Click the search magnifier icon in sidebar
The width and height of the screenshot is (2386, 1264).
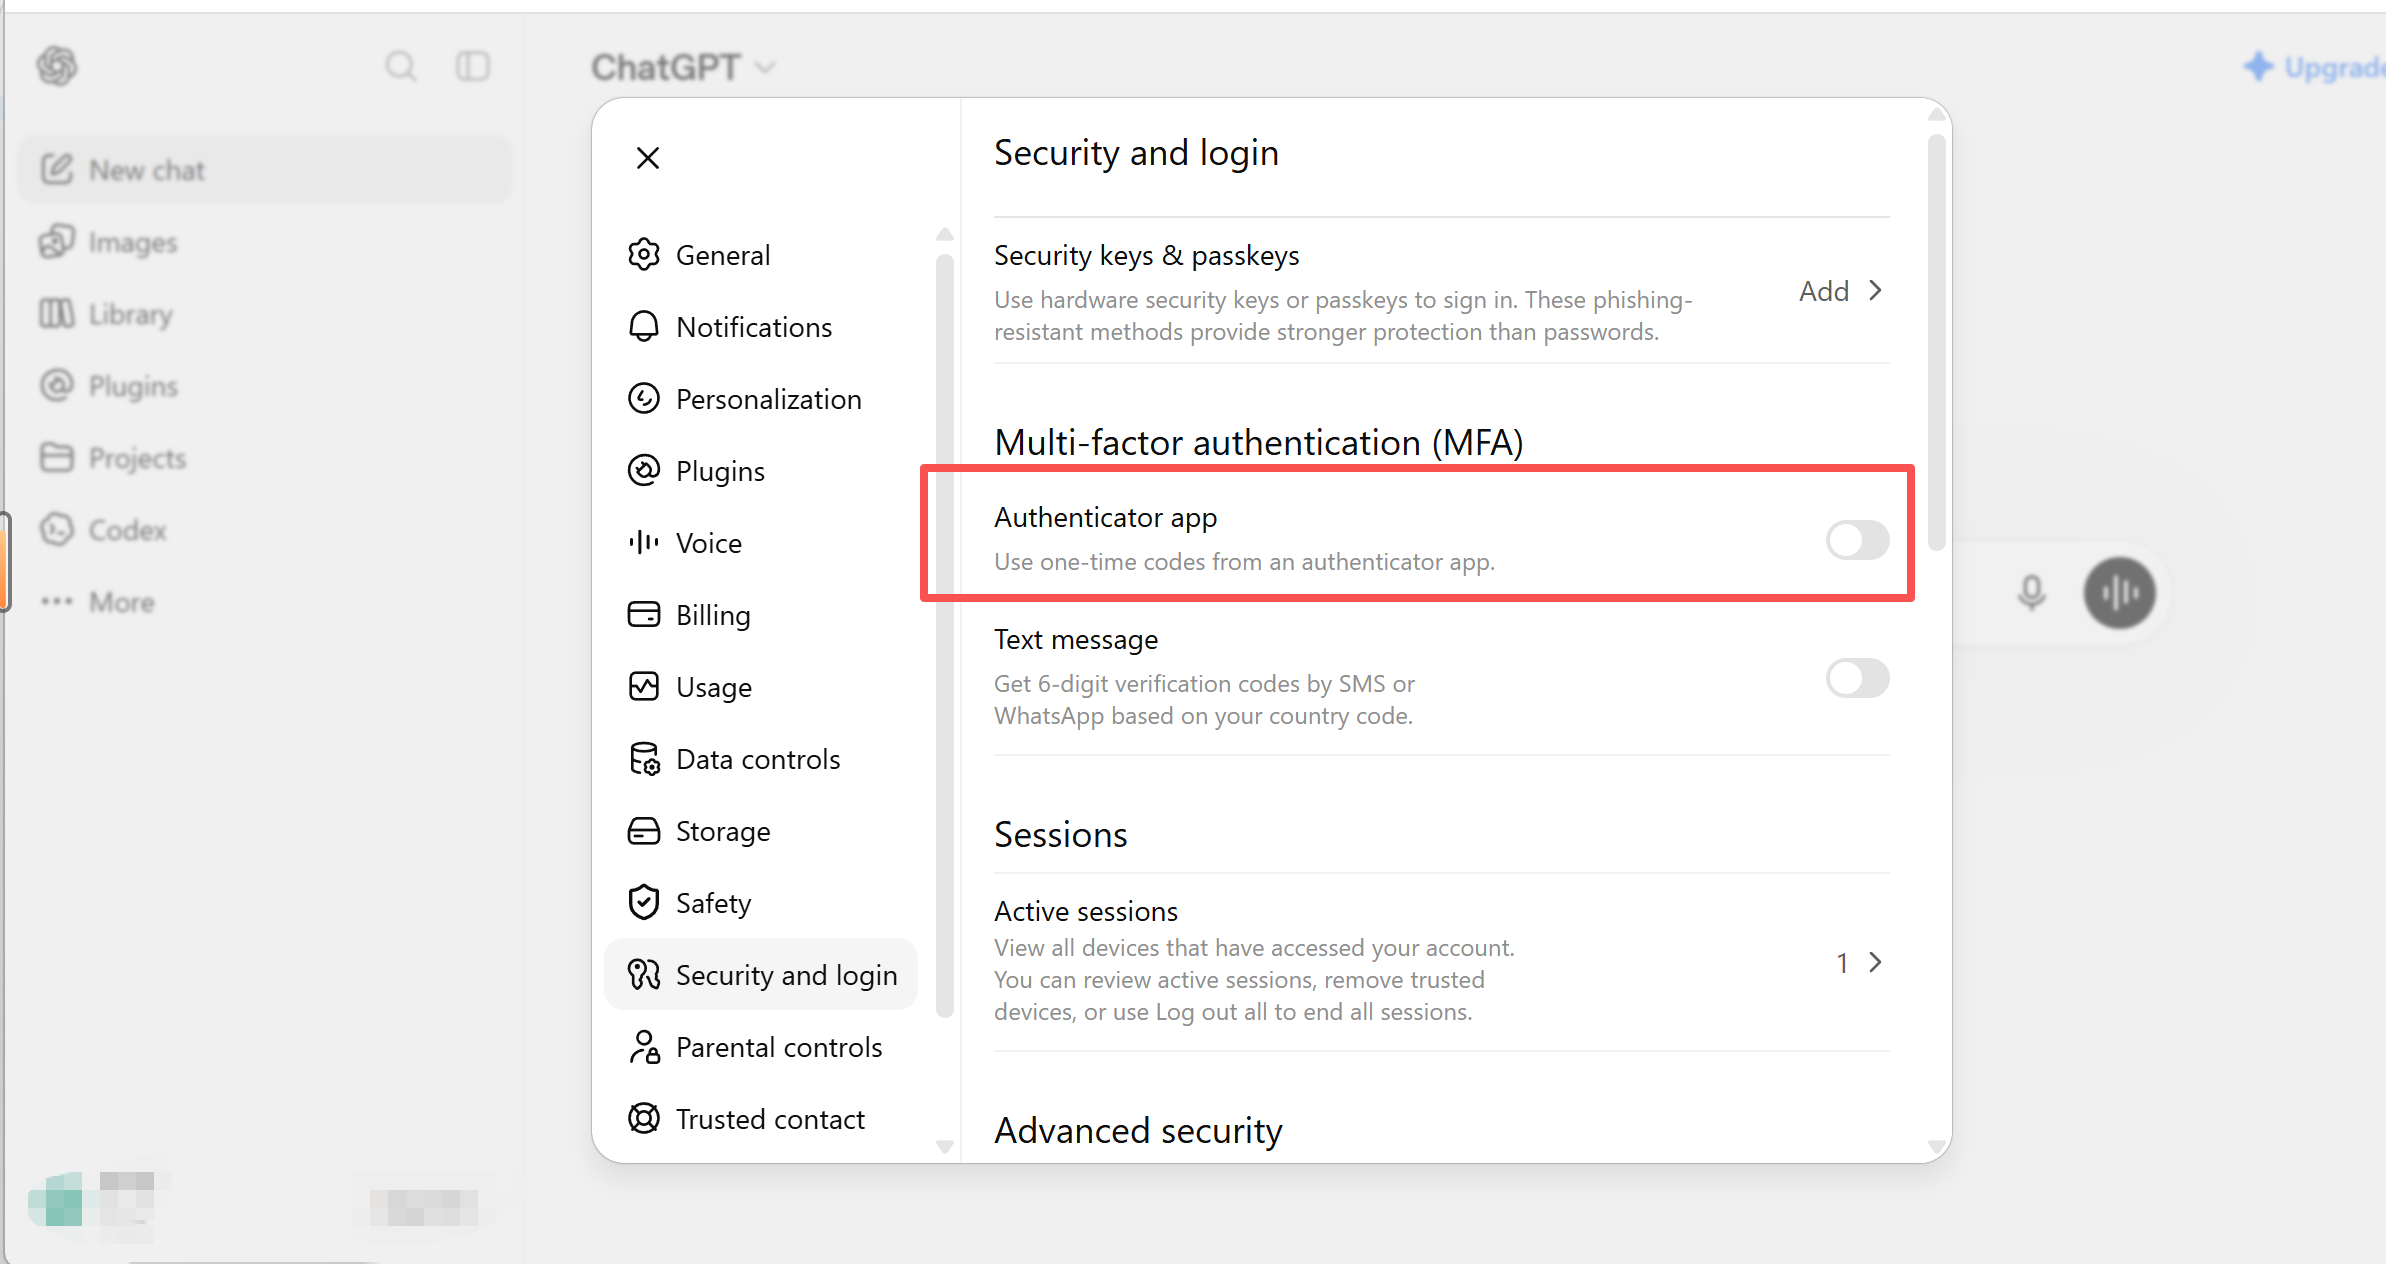tap(400, 67)
